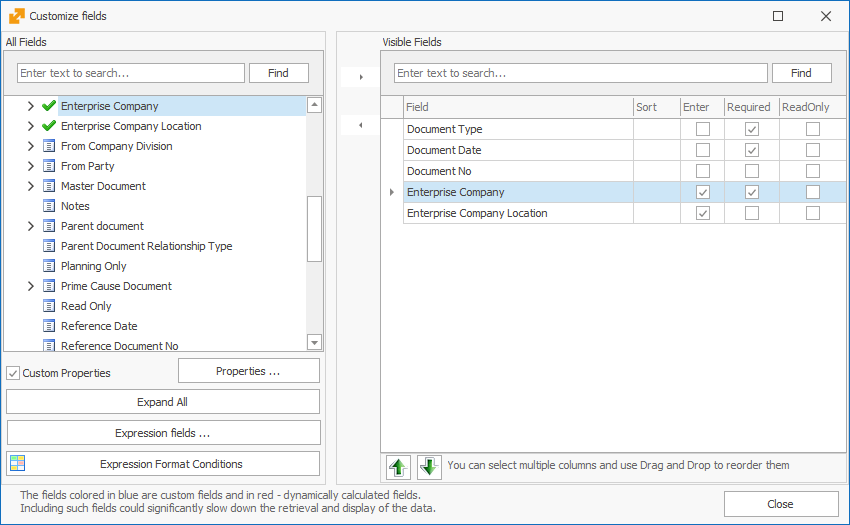Image resolution: width=850 pixels, height=525 pixels.
Task: Toggle the Custom Properties checkbox
Action: (x=13, y=373)
